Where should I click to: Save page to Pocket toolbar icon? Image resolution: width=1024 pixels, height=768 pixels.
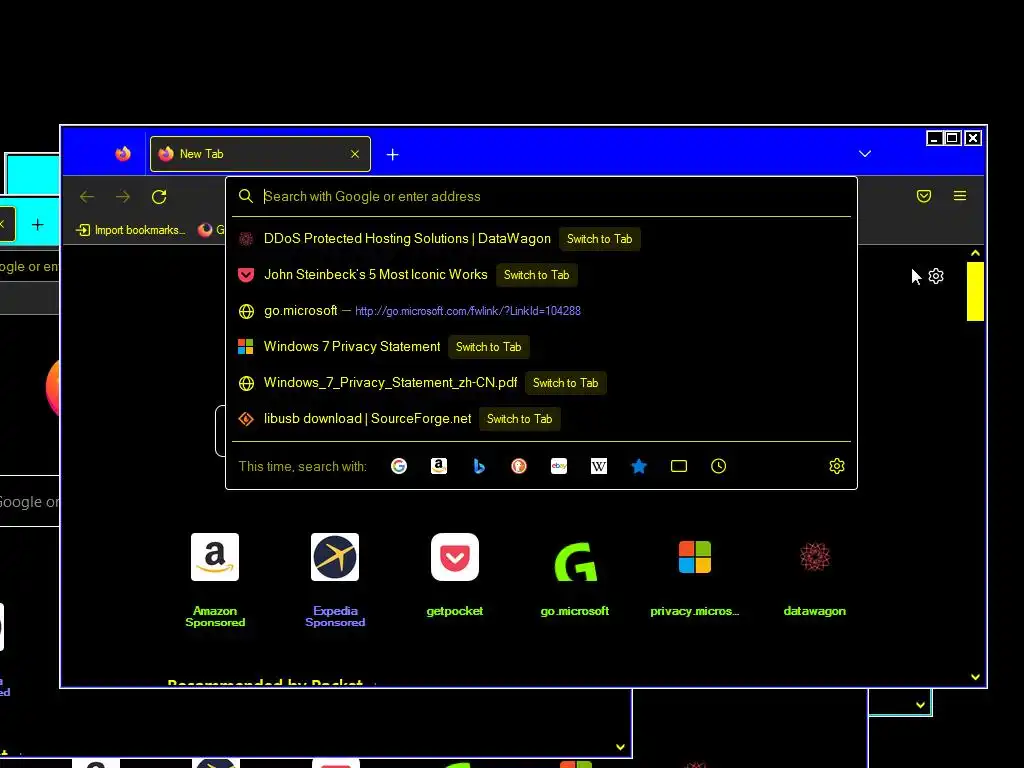923,196
